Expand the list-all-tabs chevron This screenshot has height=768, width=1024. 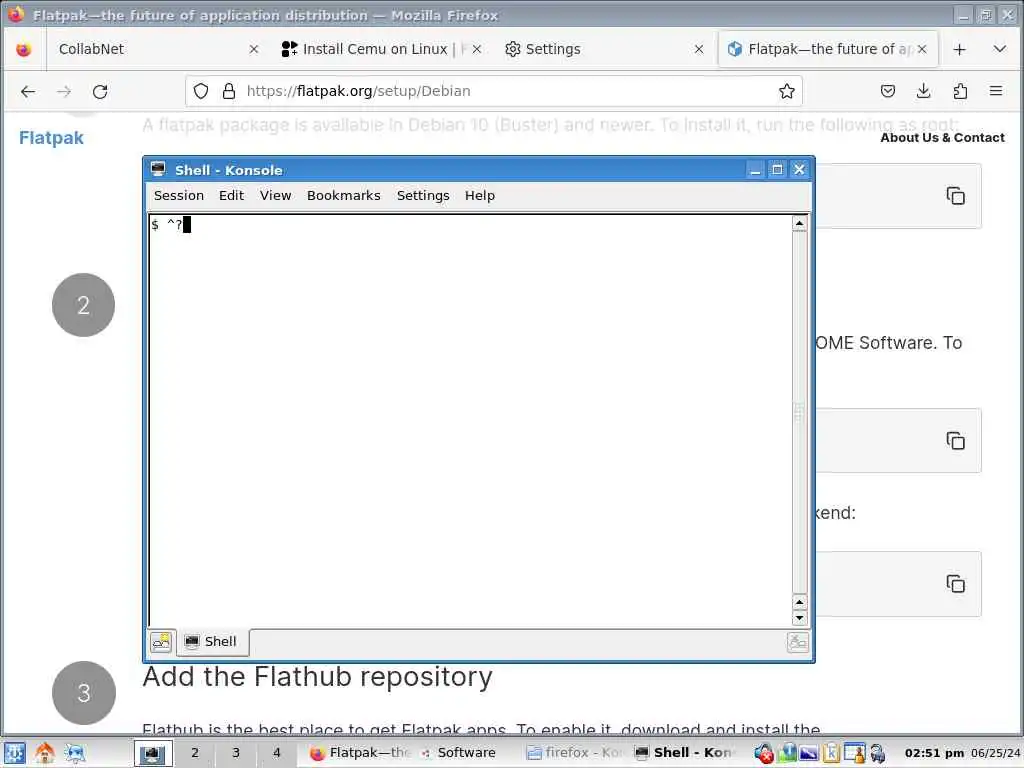pyautogui.click(x=999, y=50)
